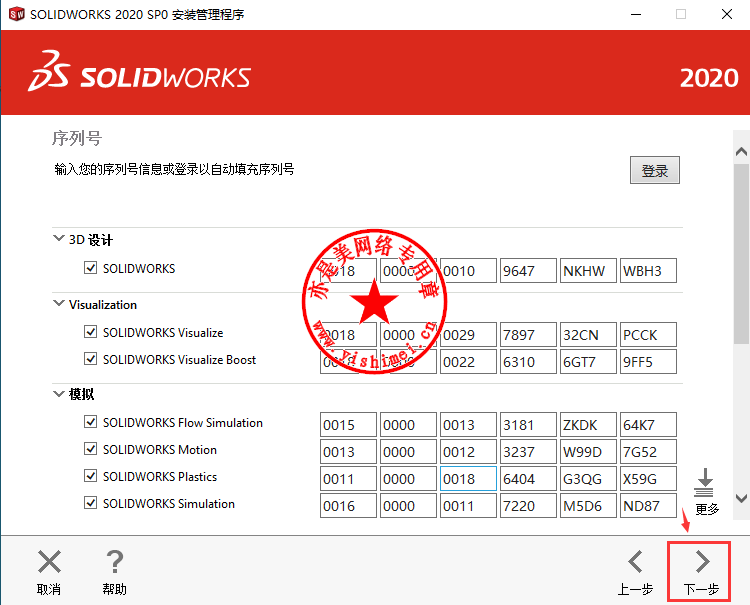
Task: Click the 更多 download more icon
Action: 704,483
